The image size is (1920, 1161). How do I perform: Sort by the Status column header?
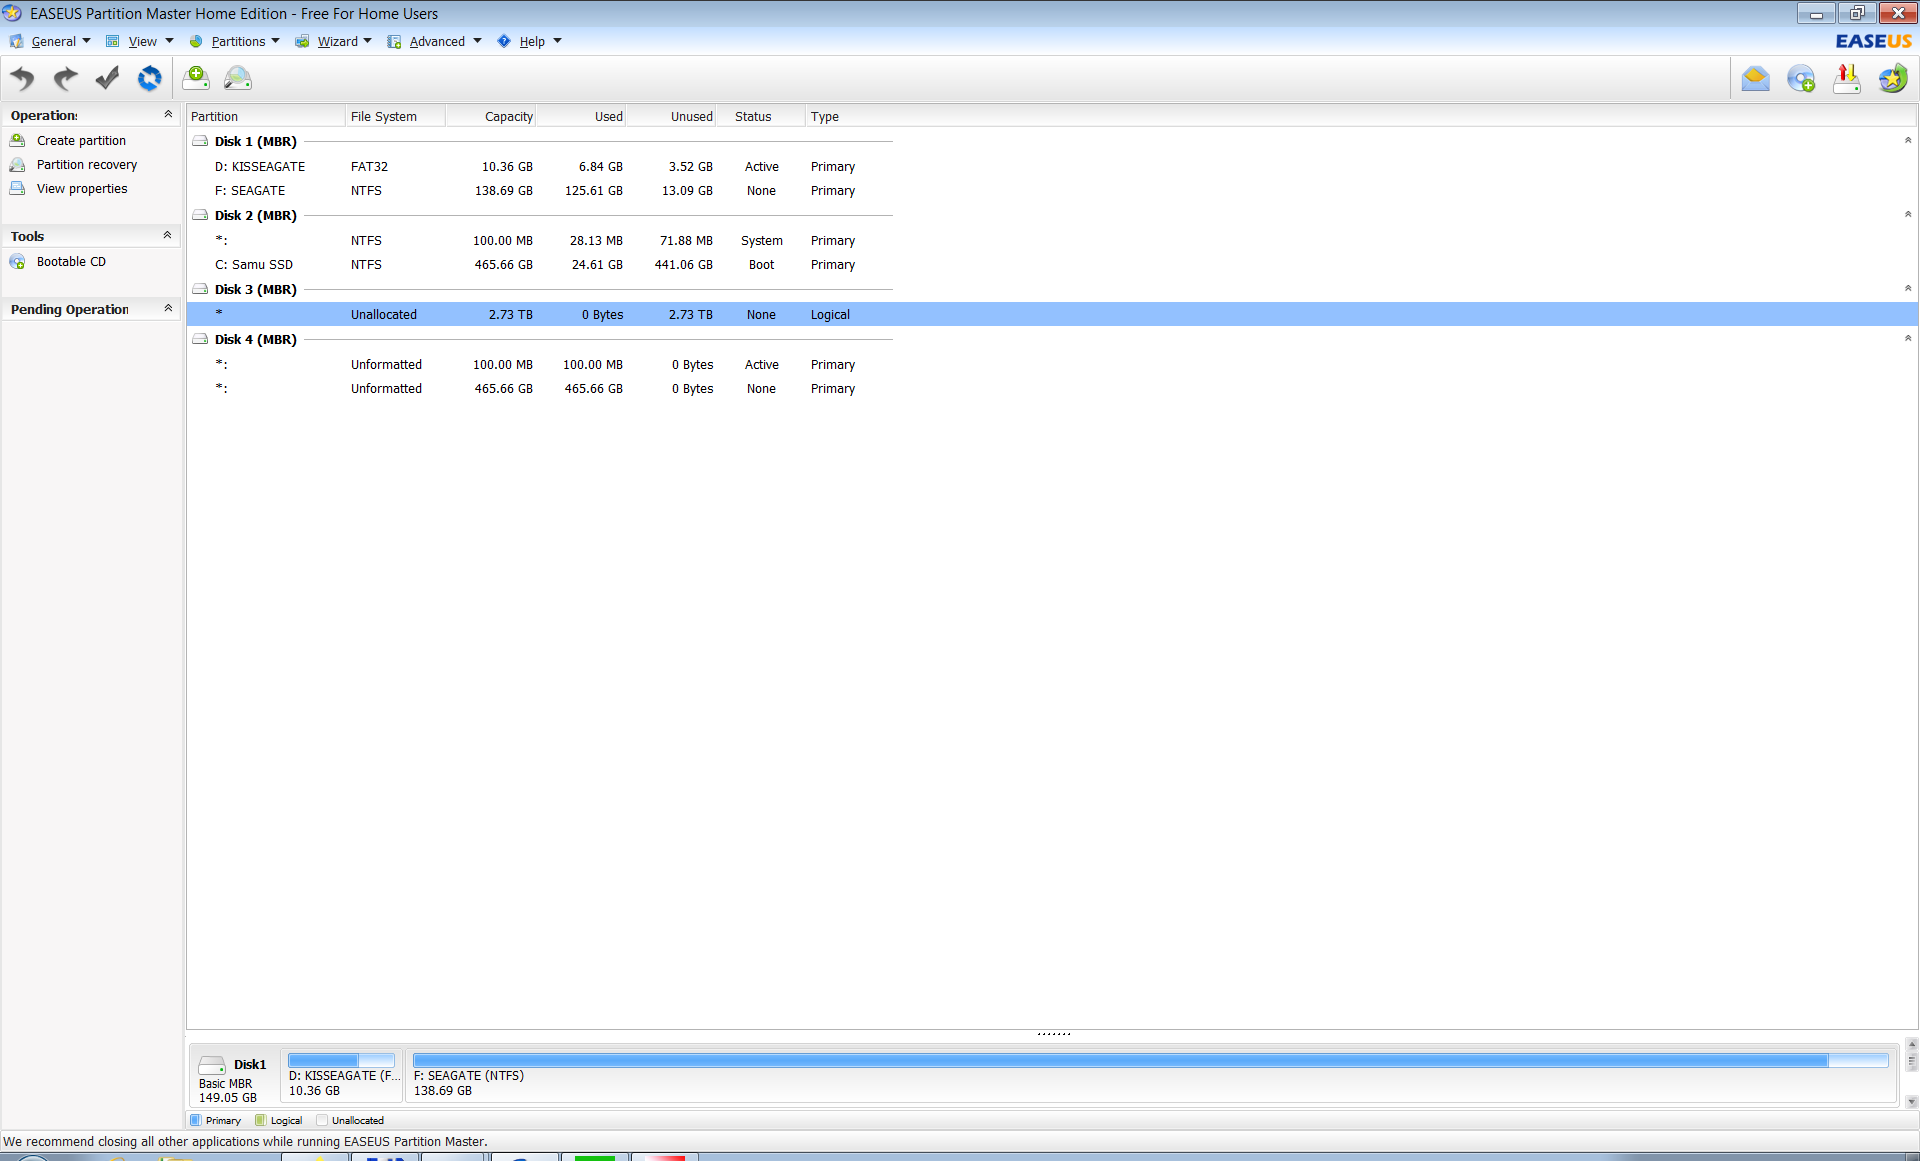point(760,117)
